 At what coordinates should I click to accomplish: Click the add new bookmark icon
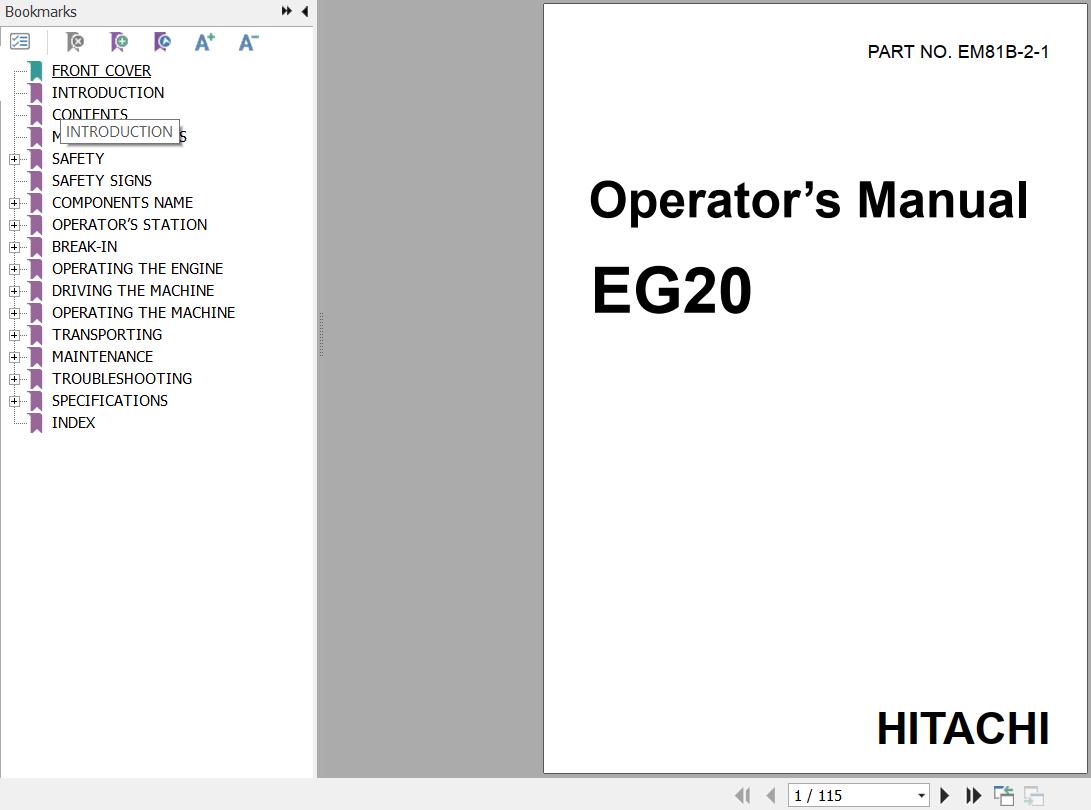coord(119,42)
